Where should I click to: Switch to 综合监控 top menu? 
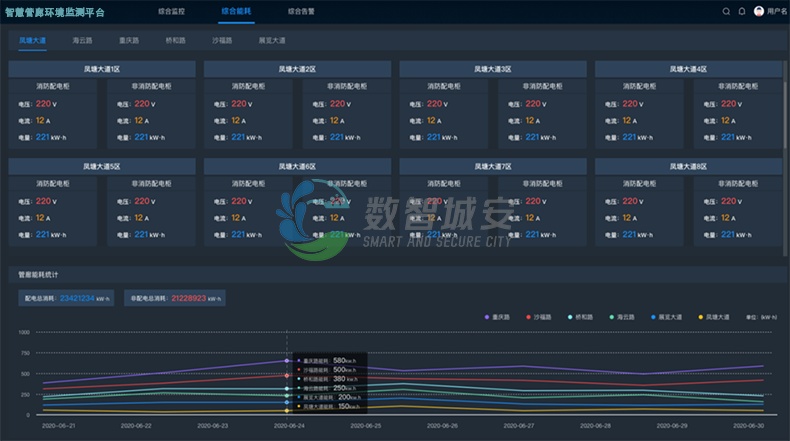pyautogui.click(x=172, y=11)
